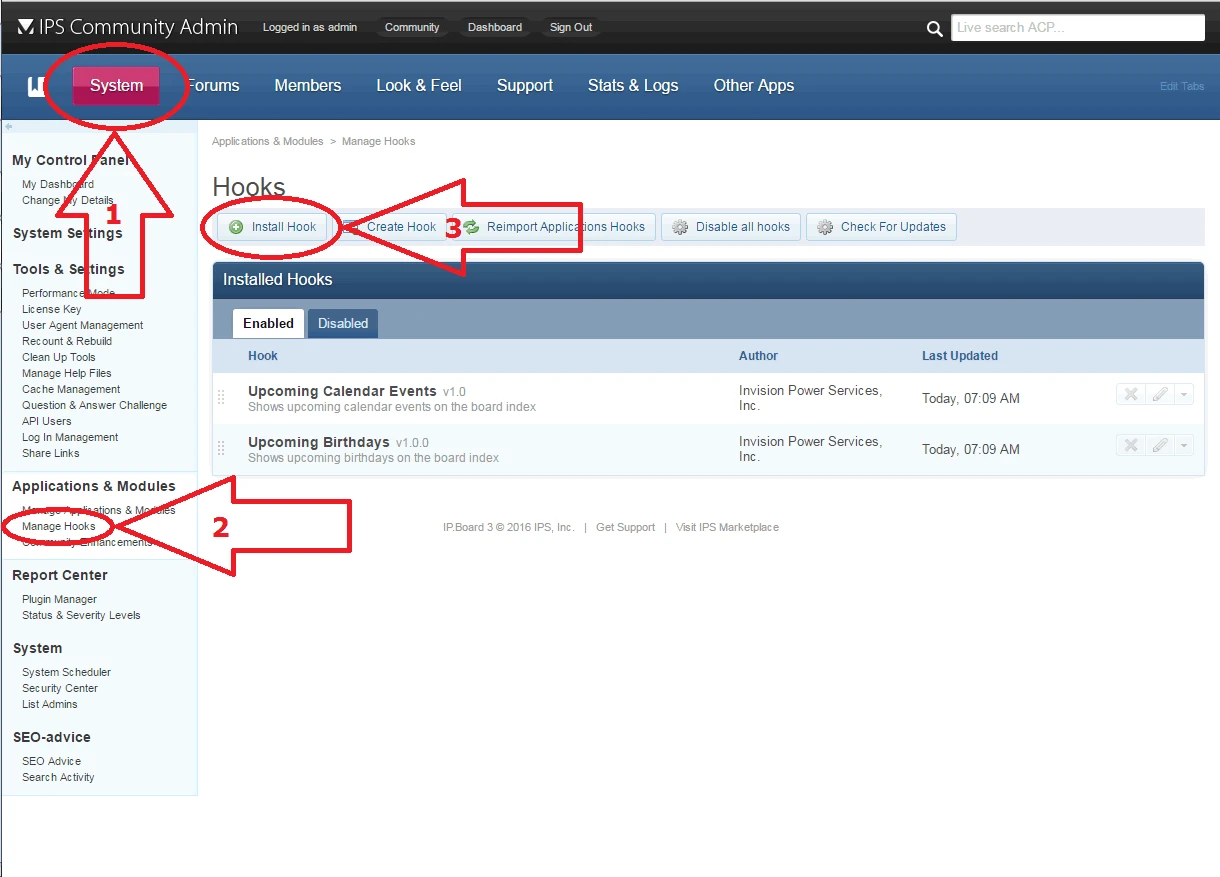Click the Disable all hooks button
This screenshot has width=1220, height=877.
pos(731,227)
